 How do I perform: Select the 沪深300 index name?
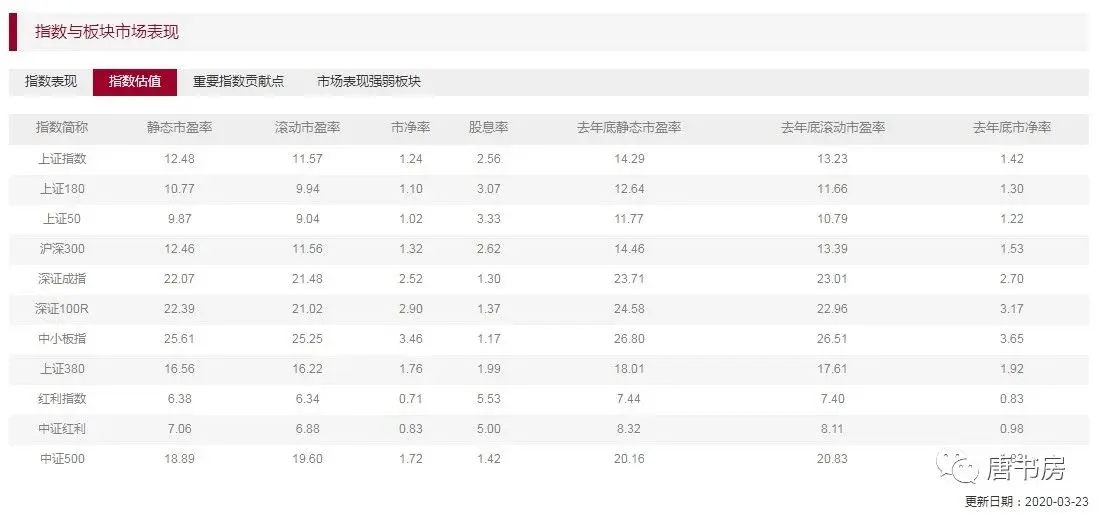62,249
